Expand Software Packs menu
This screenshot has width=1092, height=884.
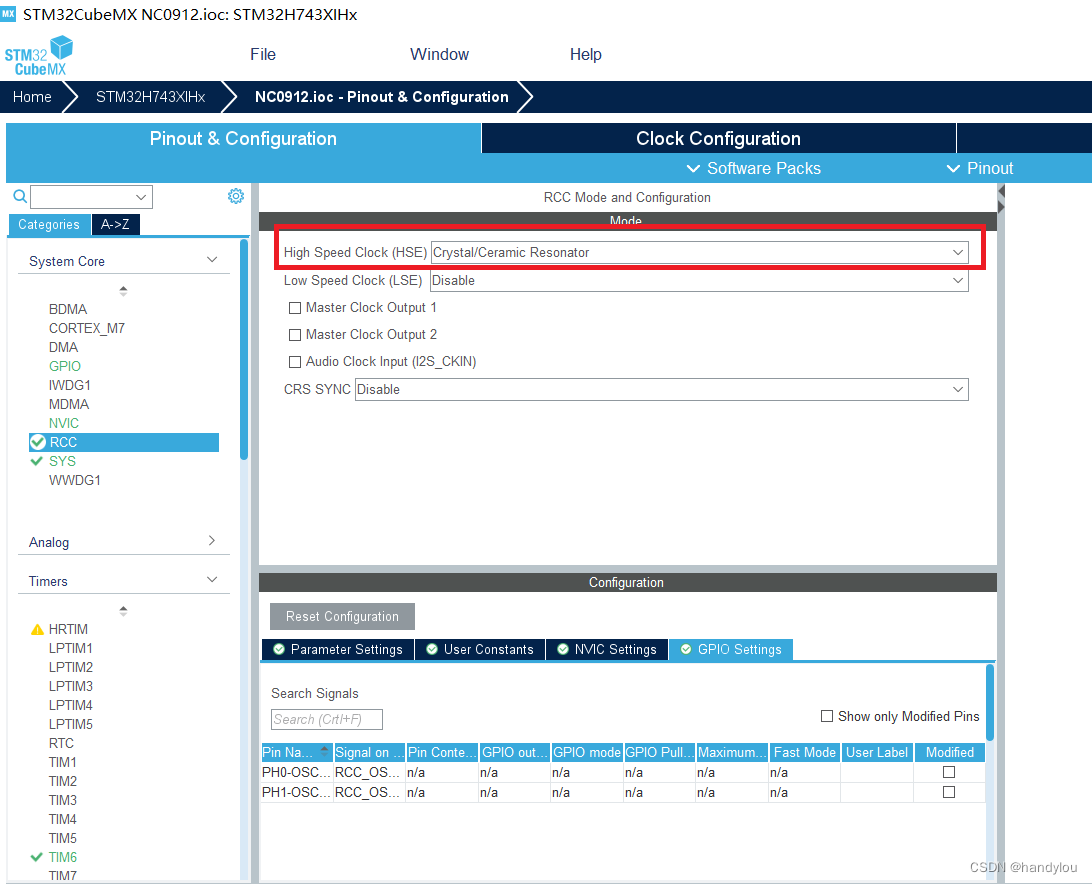click(x=754, y=169)
